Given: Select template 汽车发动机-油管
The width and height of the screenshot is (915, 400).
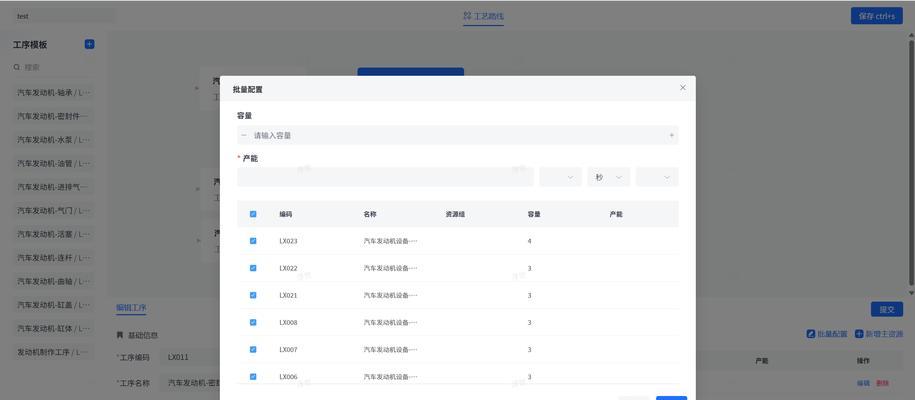Looking at the screenshot, I should point(54,164).
